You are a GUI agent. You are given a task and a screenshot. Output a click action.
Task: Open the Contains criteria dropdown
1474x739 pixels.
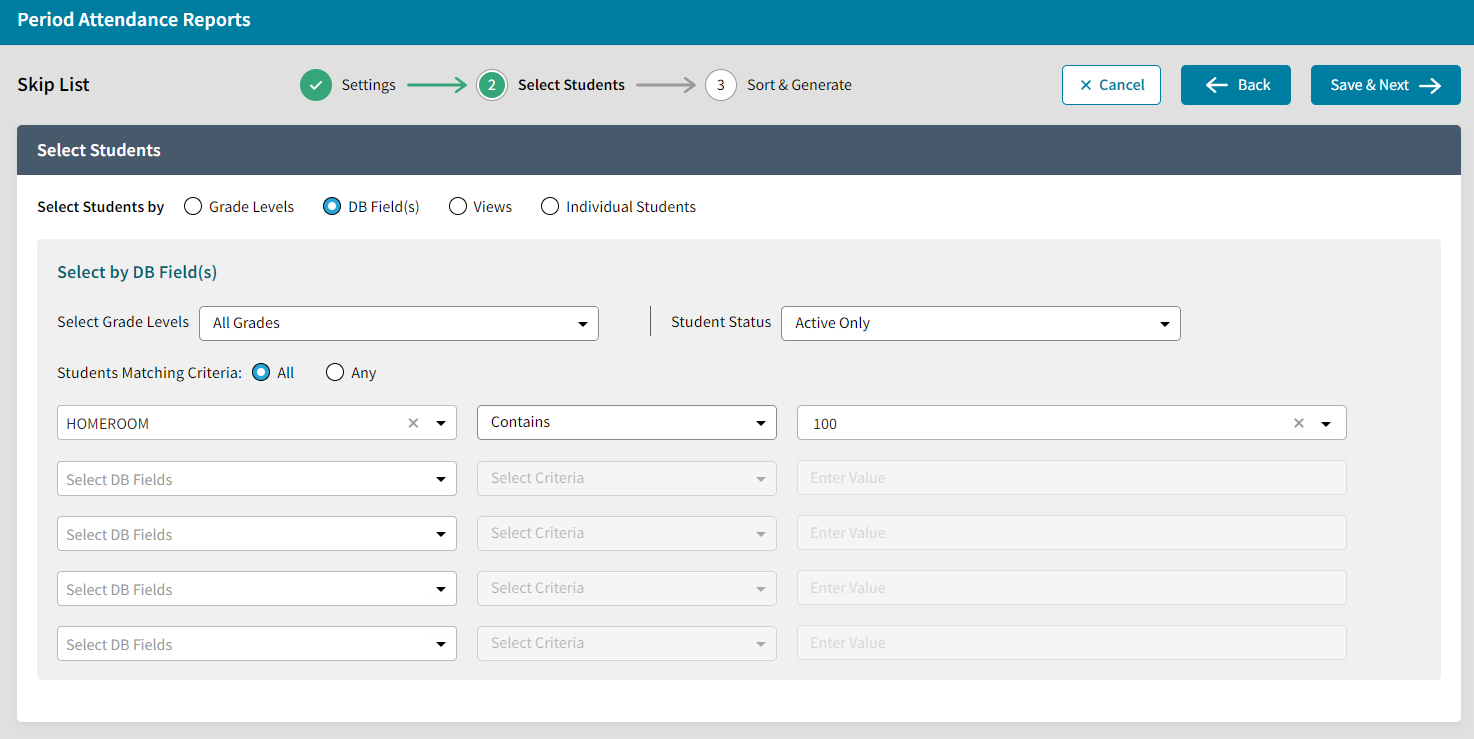(x=627, y=422)
